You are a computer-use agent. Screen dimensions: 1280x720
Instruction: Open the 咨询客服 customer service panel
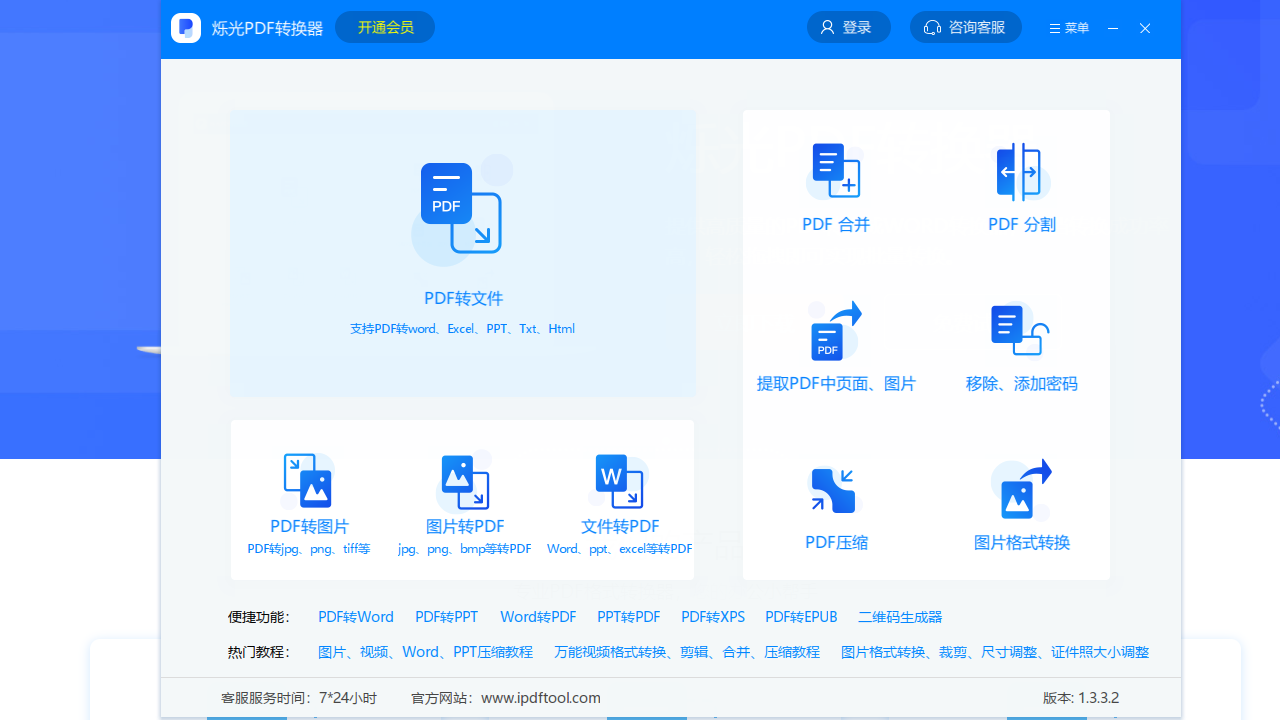(965, 27)
